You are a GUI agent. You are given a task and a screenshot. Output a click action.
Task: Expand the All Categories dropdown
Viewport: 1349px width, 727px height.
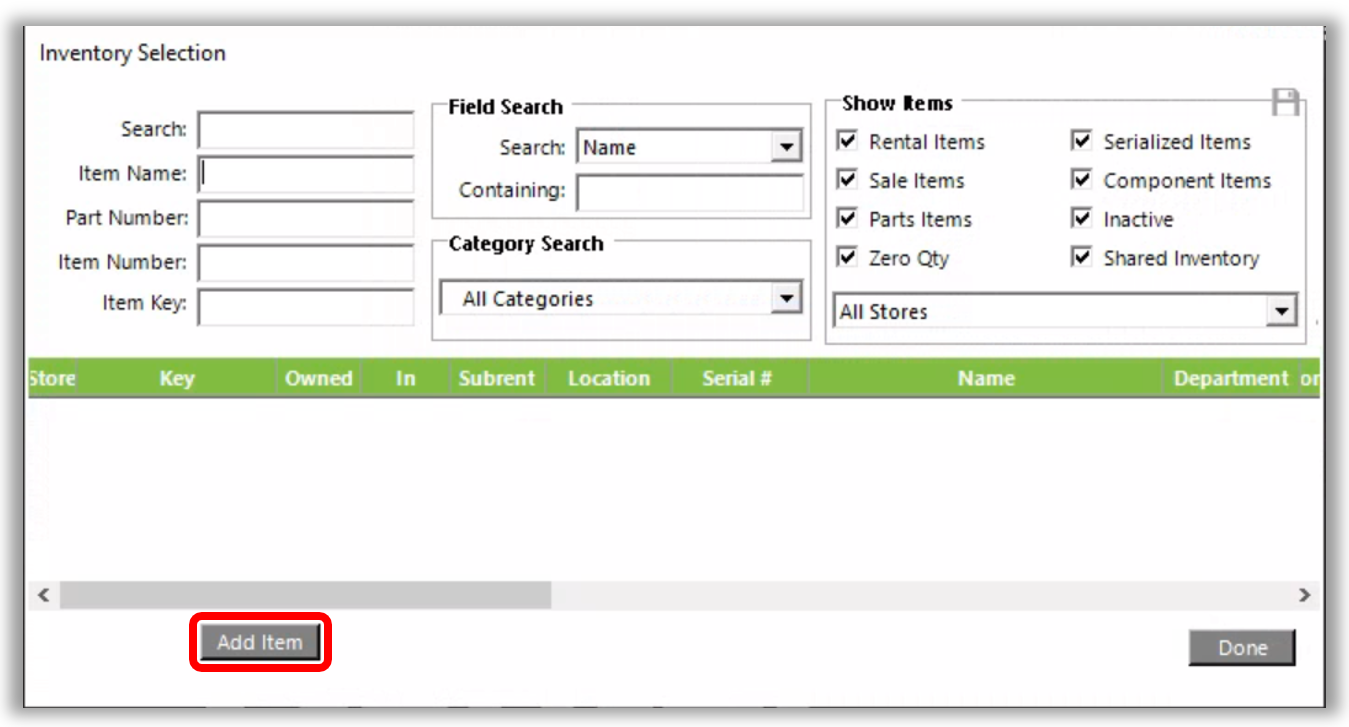click(786, 298)
